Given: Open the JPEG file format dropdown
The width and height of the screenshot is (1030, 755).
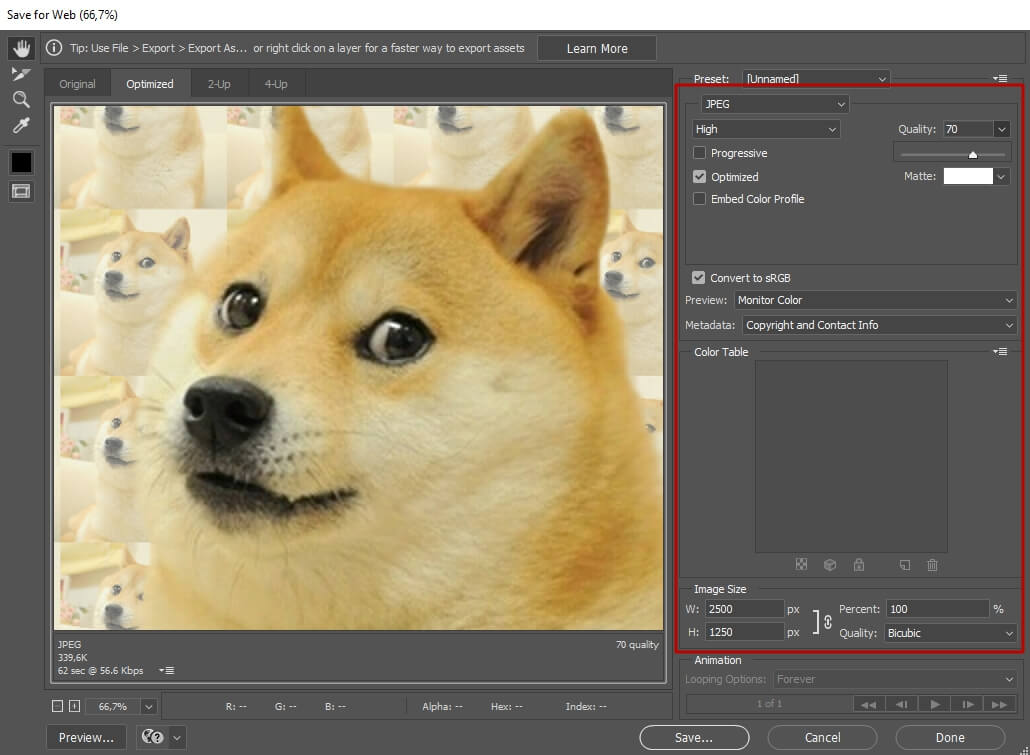Looking at the screenshot, I should (775, 104).
